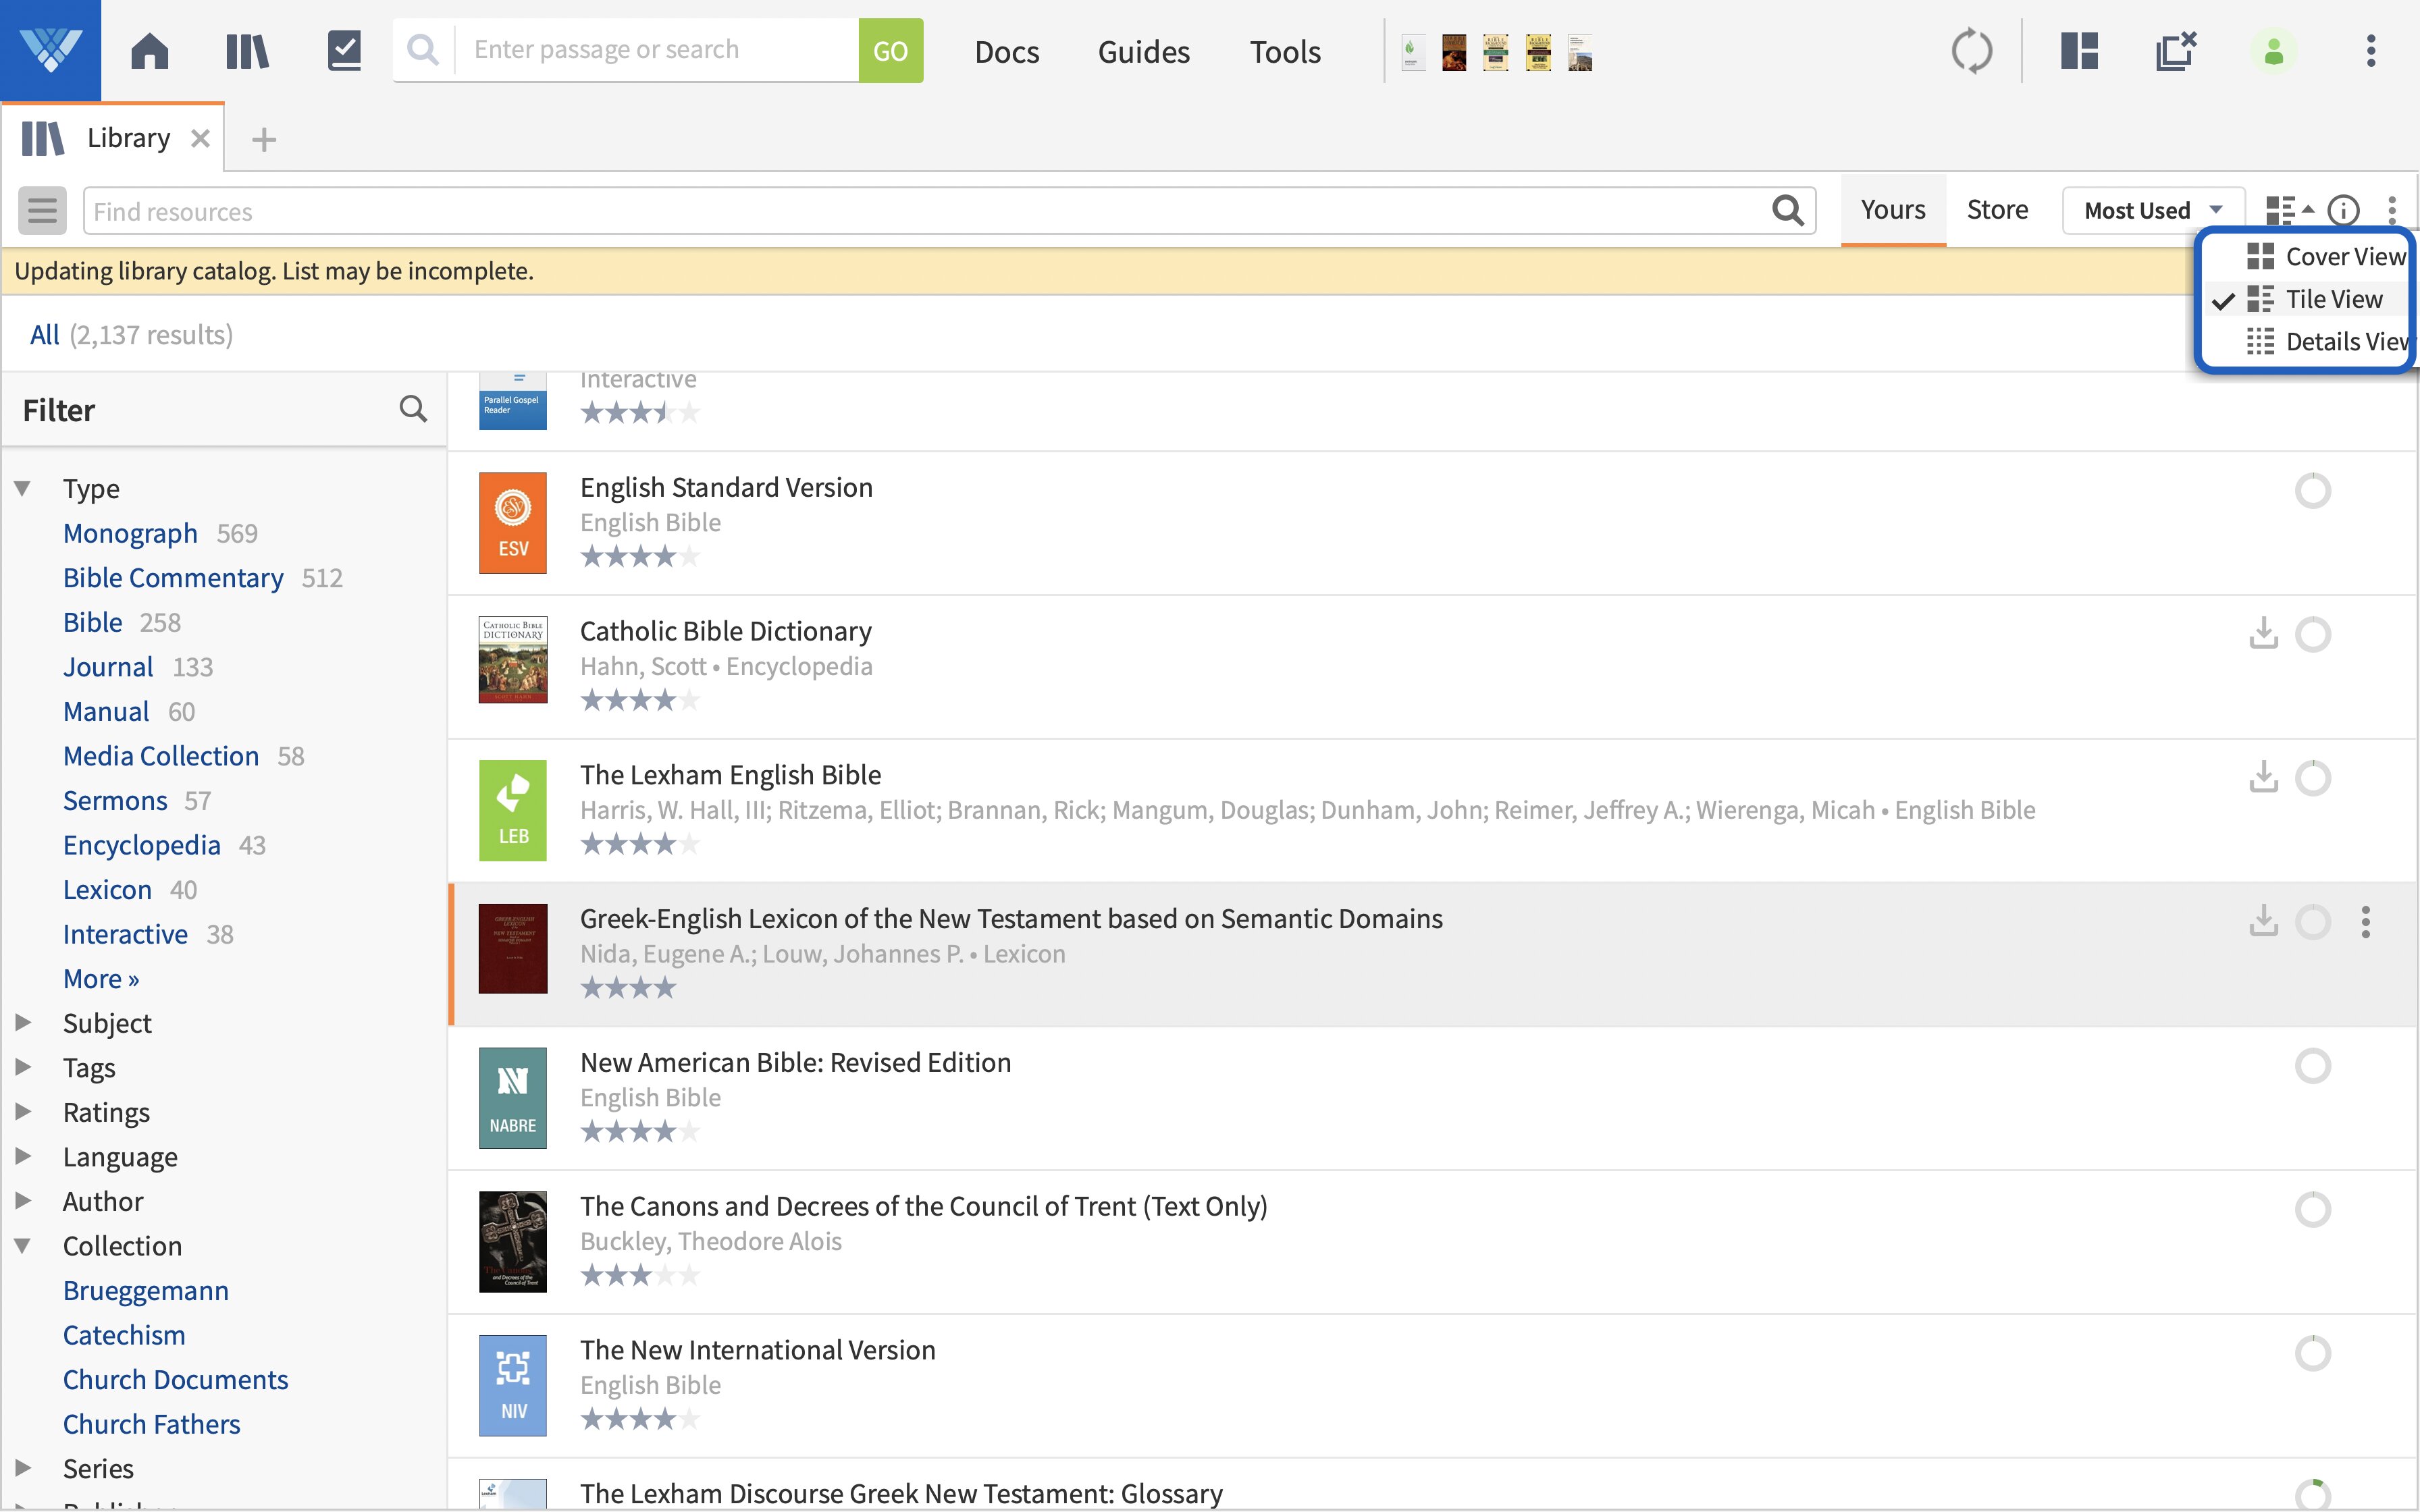Screen dimensions: 2420x1512
Task: Toggle circle for Catholic Bible Dictionary
Action: [2313, 634]
